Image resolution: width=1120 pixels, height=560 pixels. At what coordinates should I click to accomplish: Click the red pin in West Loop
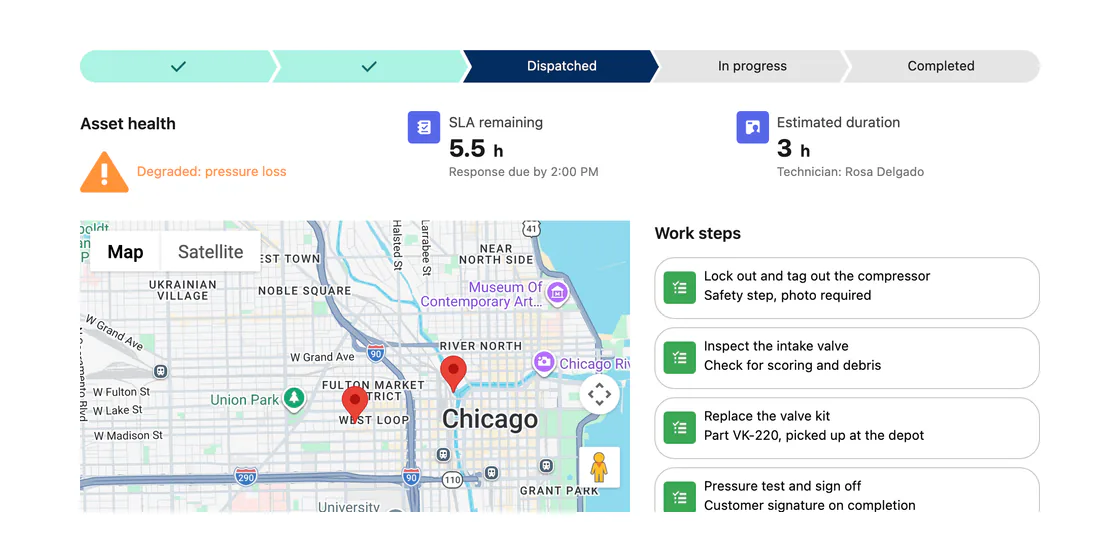(355, 405)
